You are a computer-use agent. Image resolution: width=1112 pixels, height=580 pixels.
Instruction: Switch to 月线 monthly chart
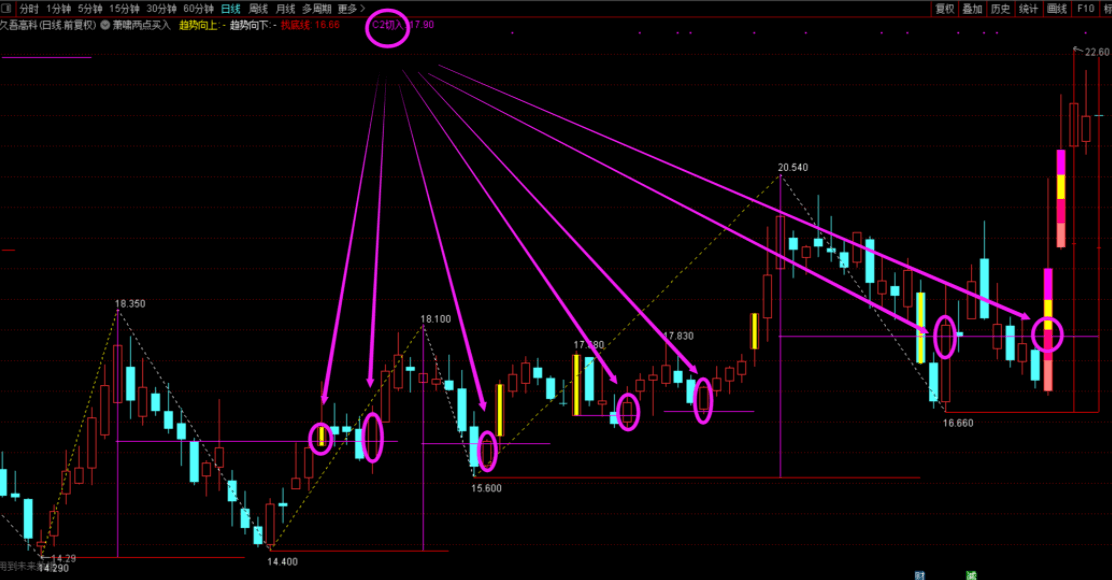(285, 9)
